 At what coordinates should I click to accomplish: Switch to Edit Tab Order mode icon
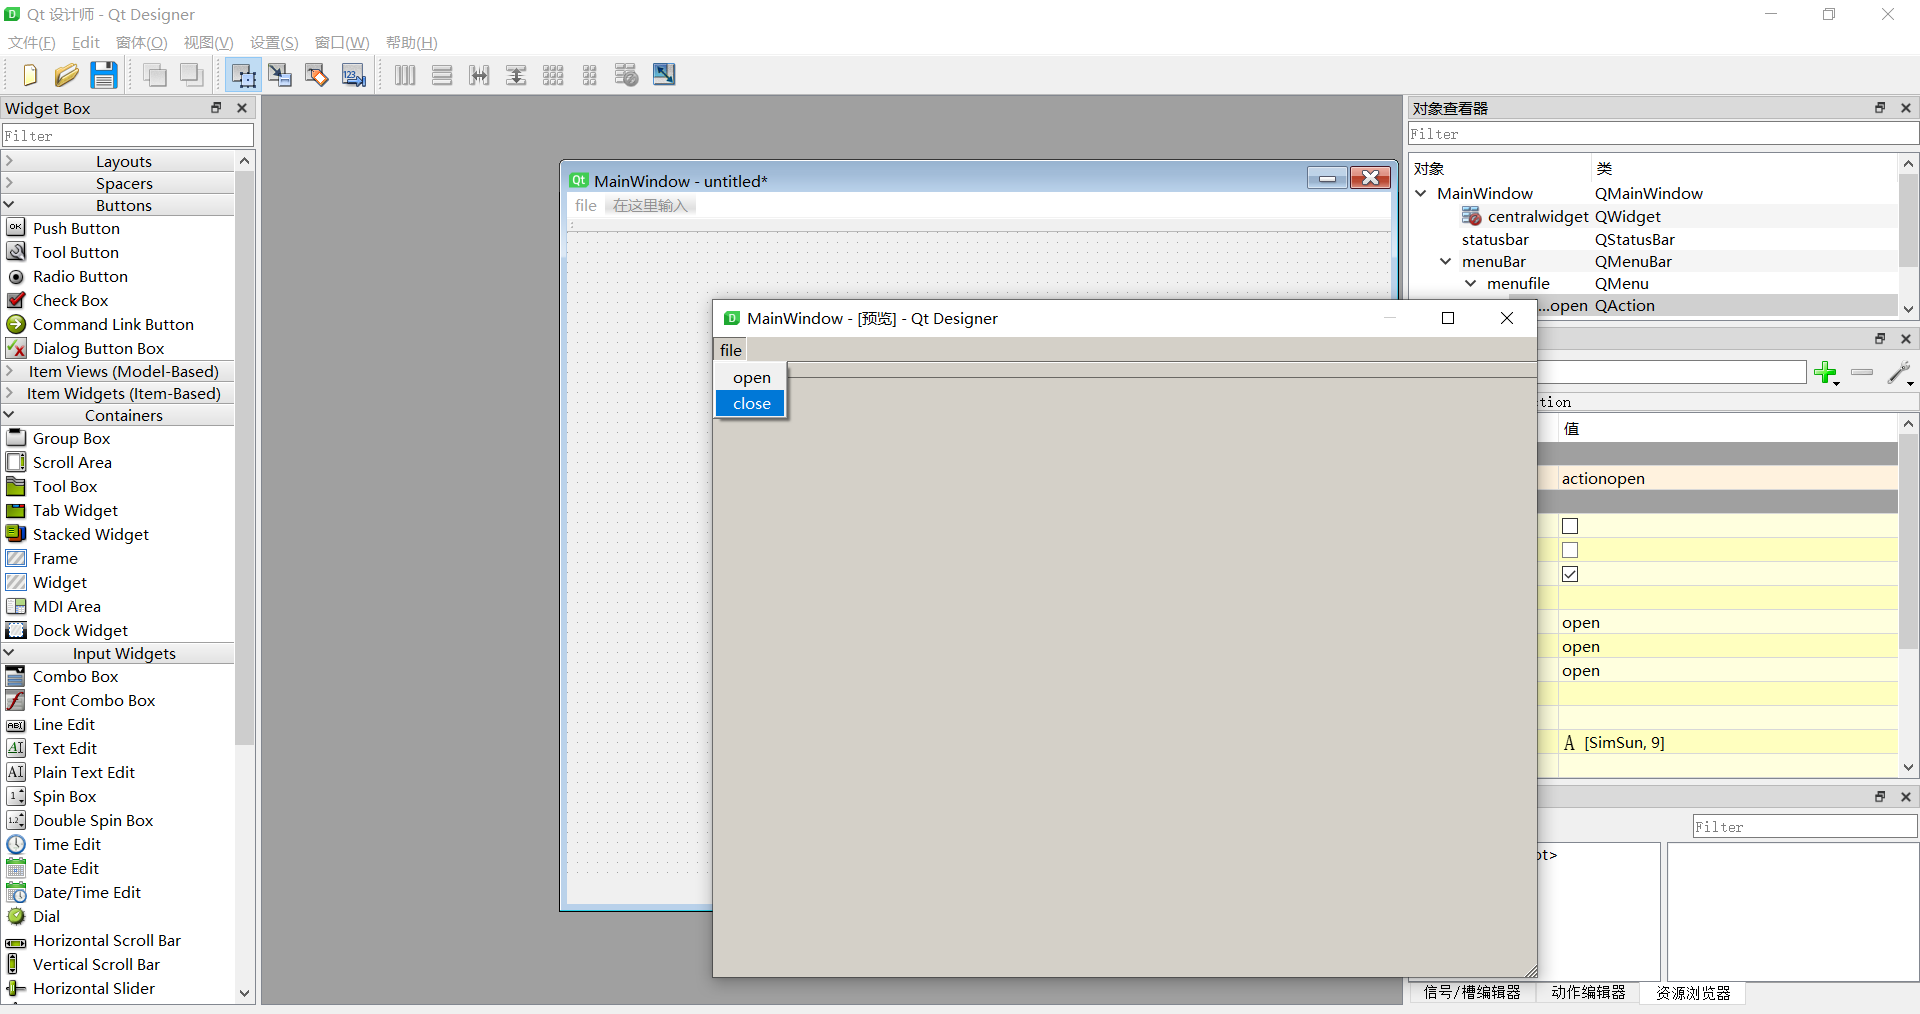(x=354, y=75)
